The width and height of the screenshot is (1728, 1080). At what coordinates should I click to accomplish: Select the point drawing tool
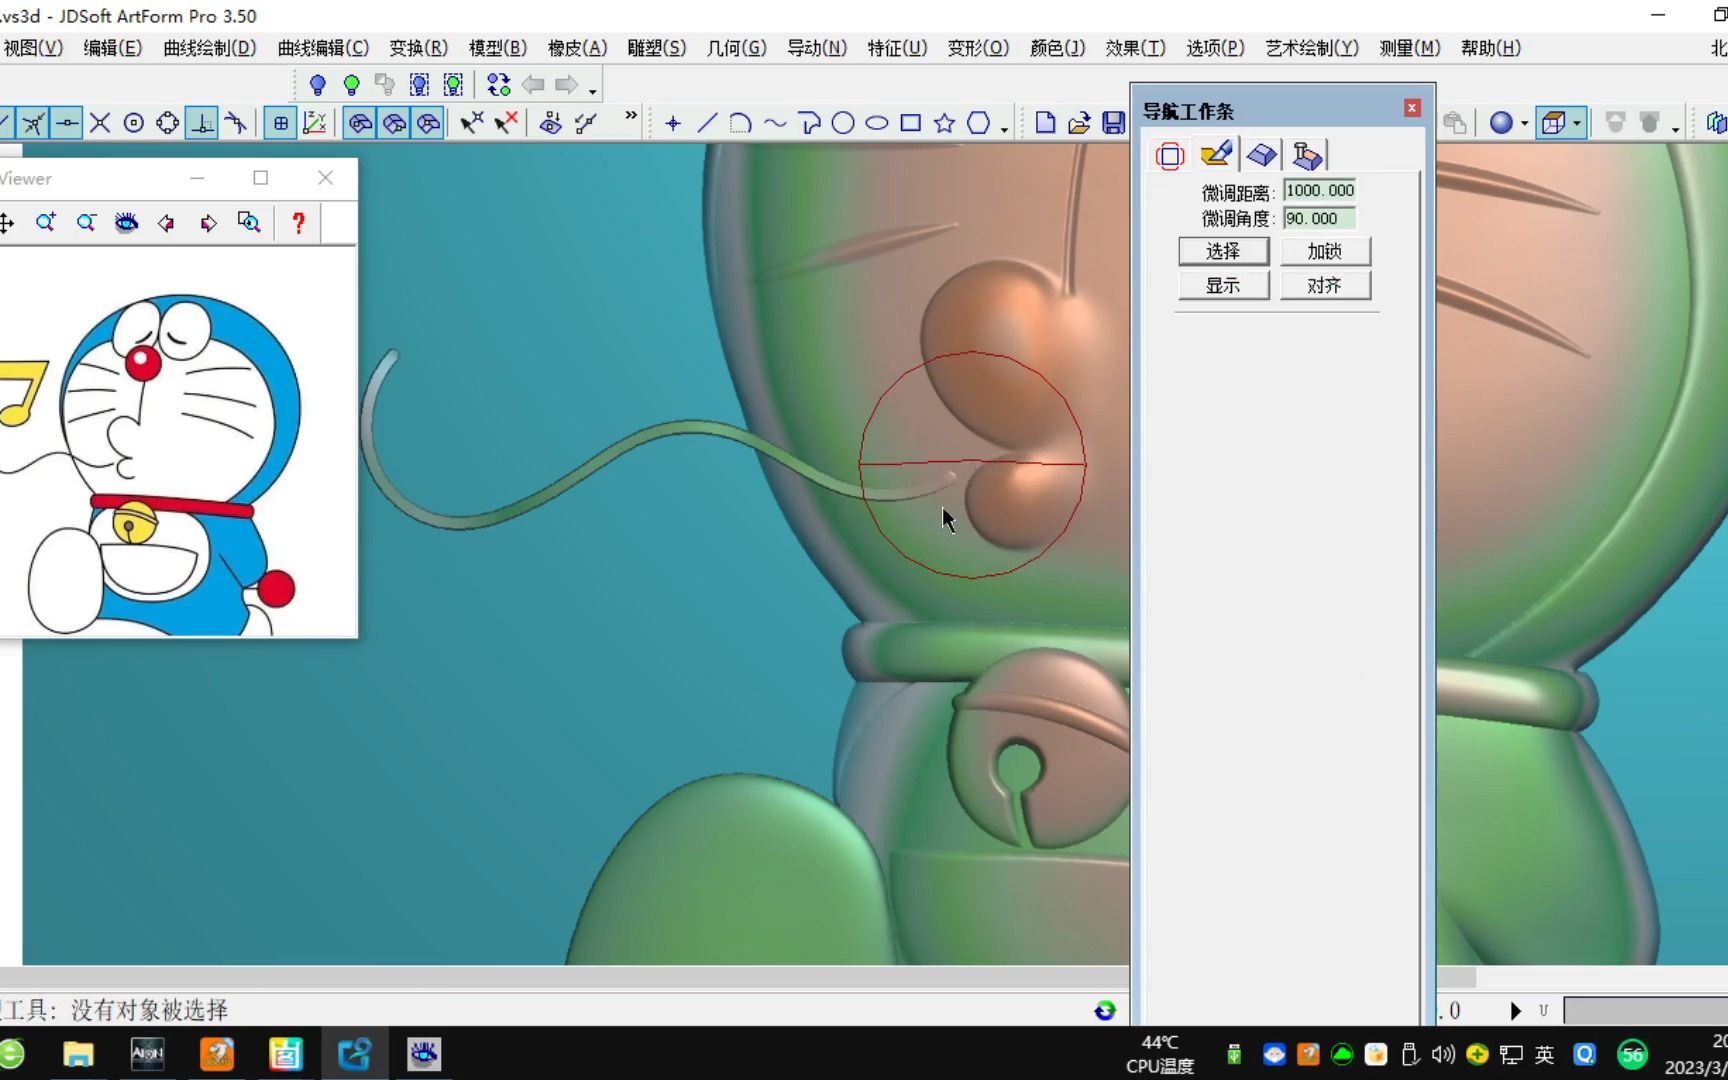click(673, 123)
